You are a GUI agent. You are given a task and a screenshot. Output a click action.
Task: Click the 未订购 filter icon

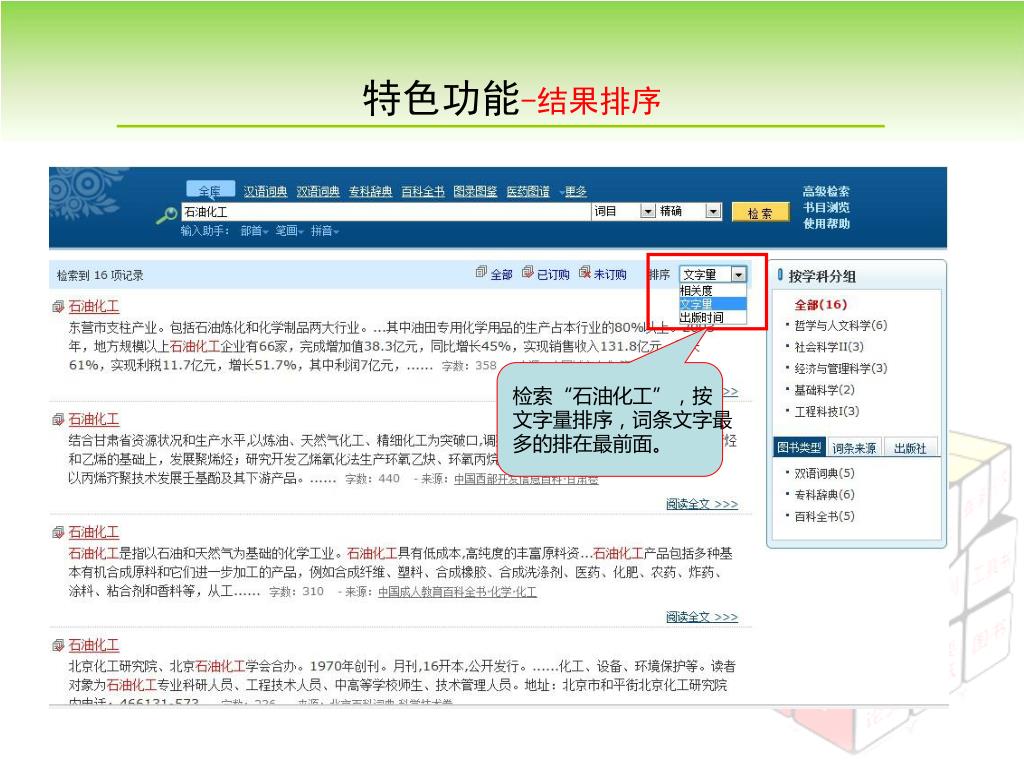[x=585, y=272]
